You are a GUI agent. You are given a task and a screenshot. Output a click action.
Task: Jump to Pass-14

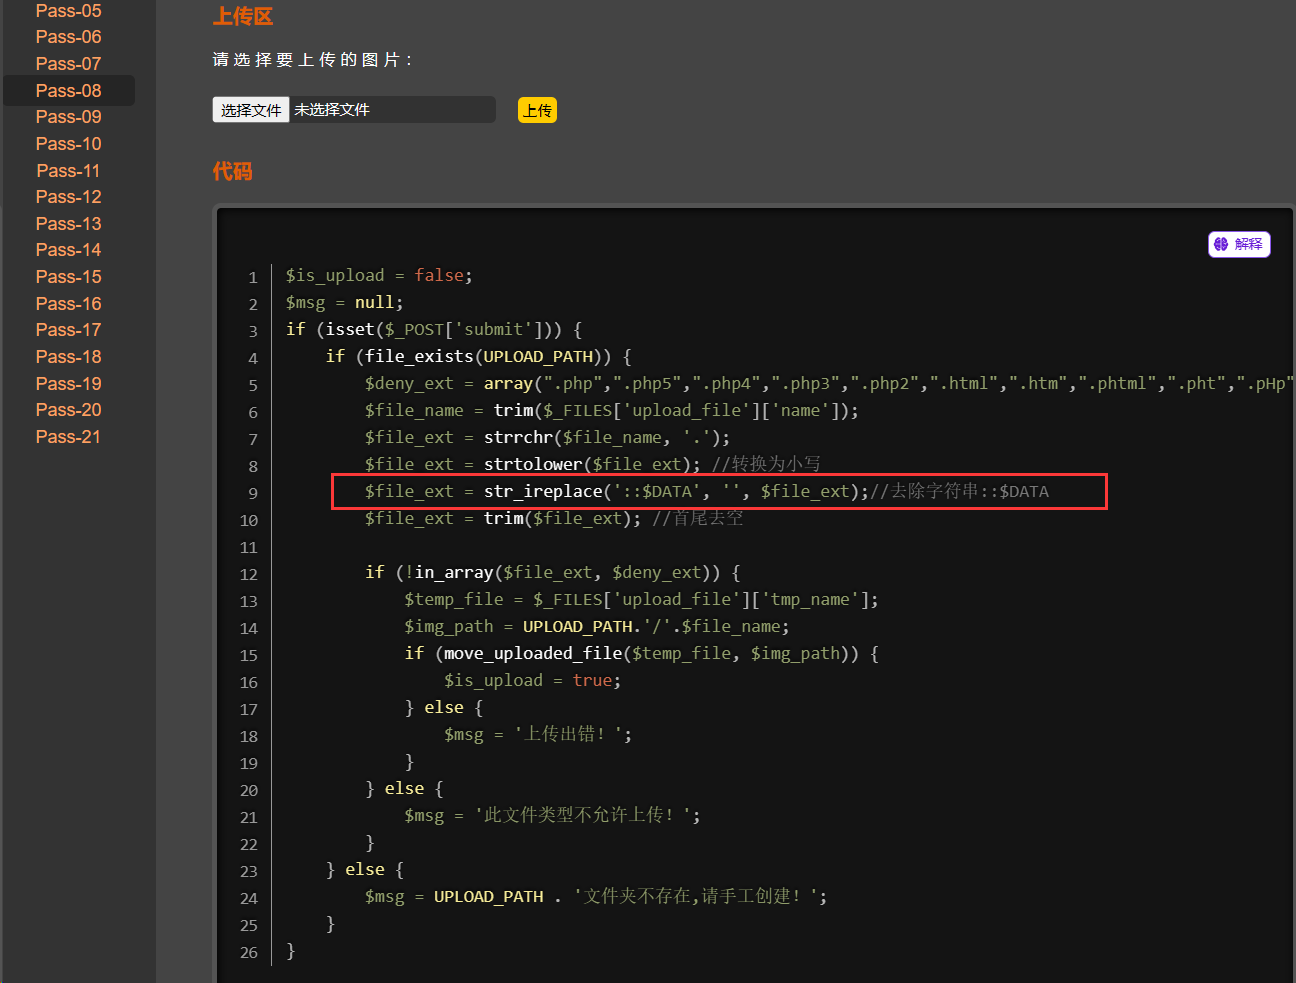tap(68, 250)
